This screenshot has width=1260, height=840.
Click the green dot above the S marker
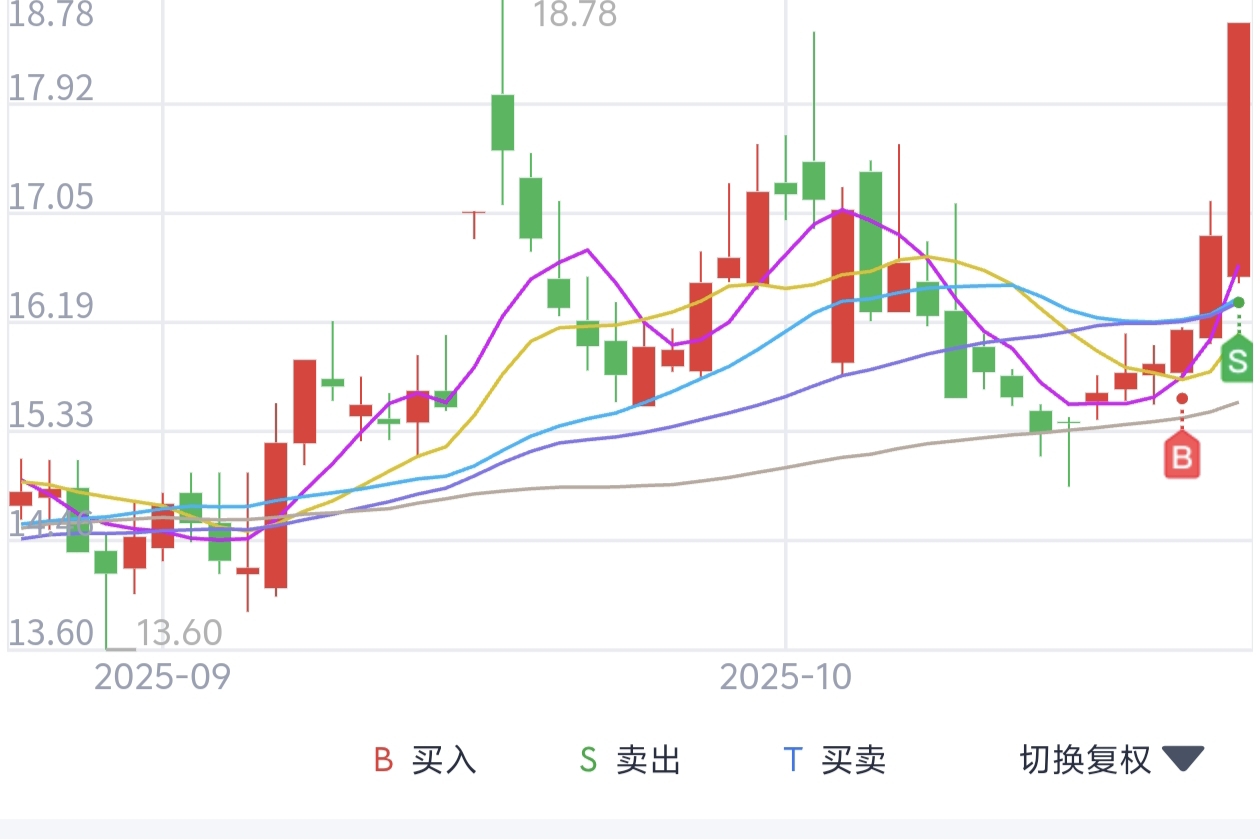[x=1238, y=302]
